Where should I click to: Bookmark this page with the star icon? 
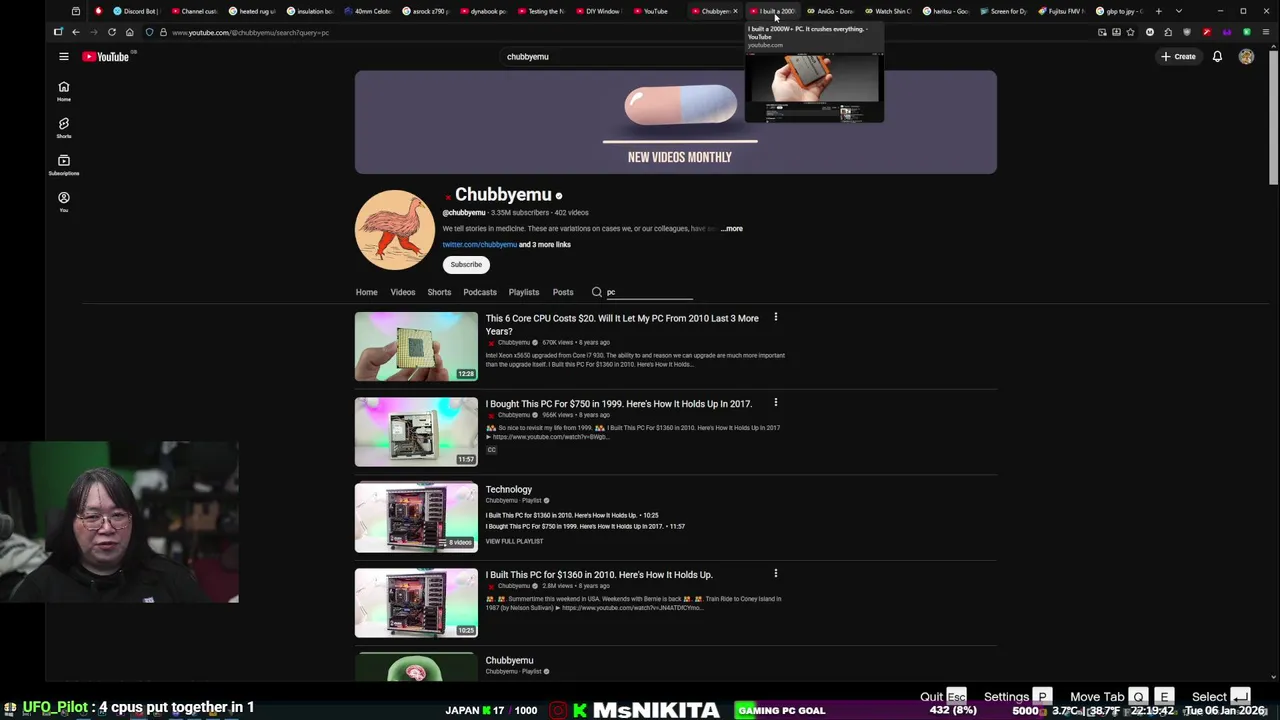click(1131, 32)
